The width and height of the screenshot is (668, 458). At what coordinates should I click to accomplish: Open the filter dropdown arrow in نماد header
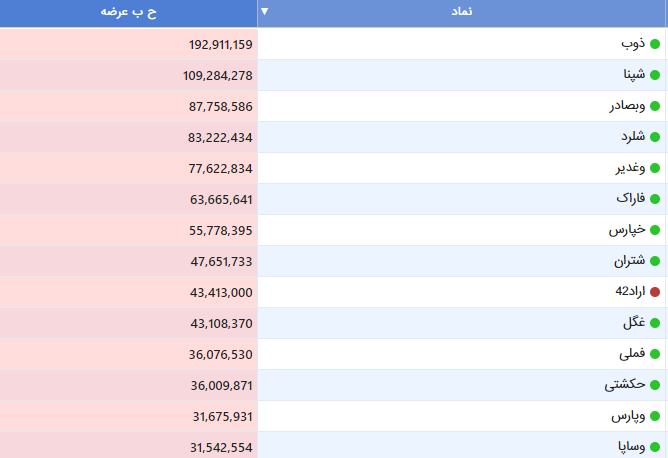(265, 11)
